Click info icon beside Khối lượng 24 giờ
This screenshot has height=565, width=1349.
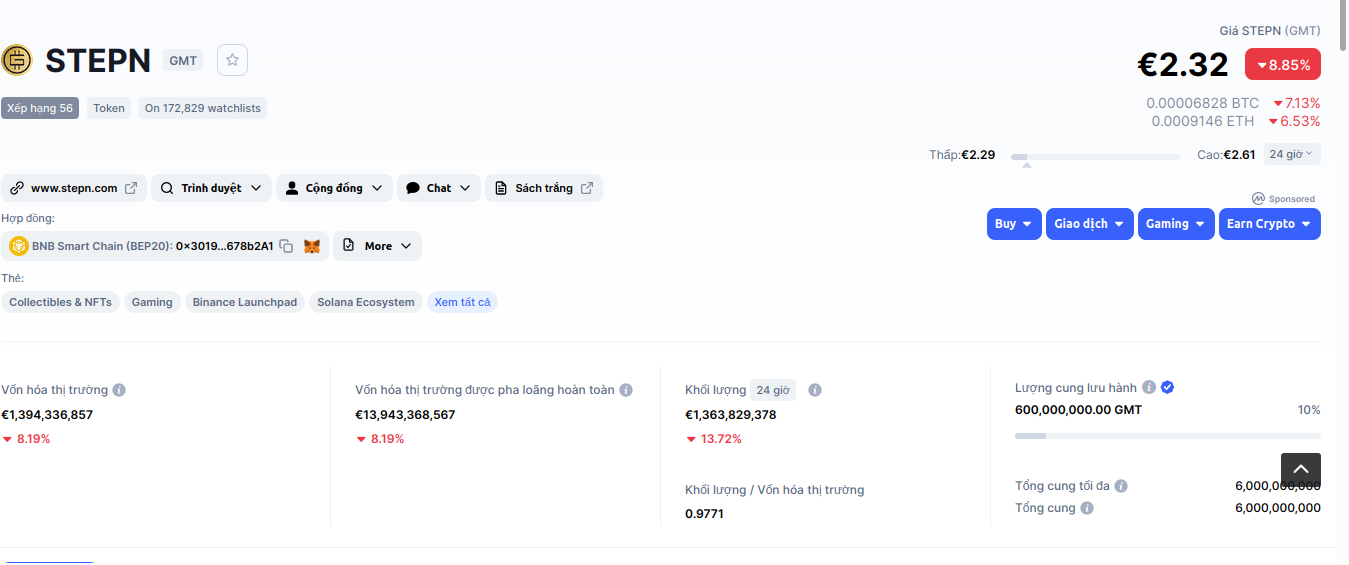coord(814,390)
